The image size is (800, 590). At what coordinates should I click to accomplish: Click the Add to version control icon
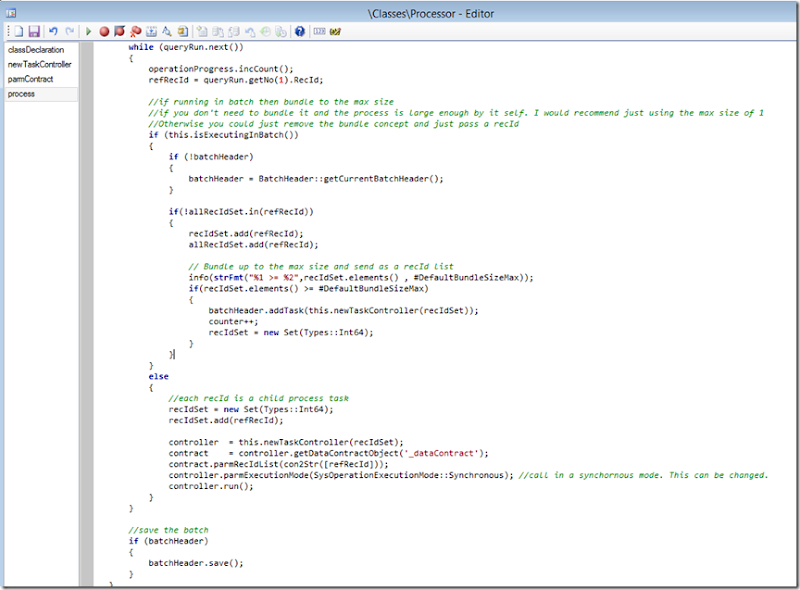point(203,32)
